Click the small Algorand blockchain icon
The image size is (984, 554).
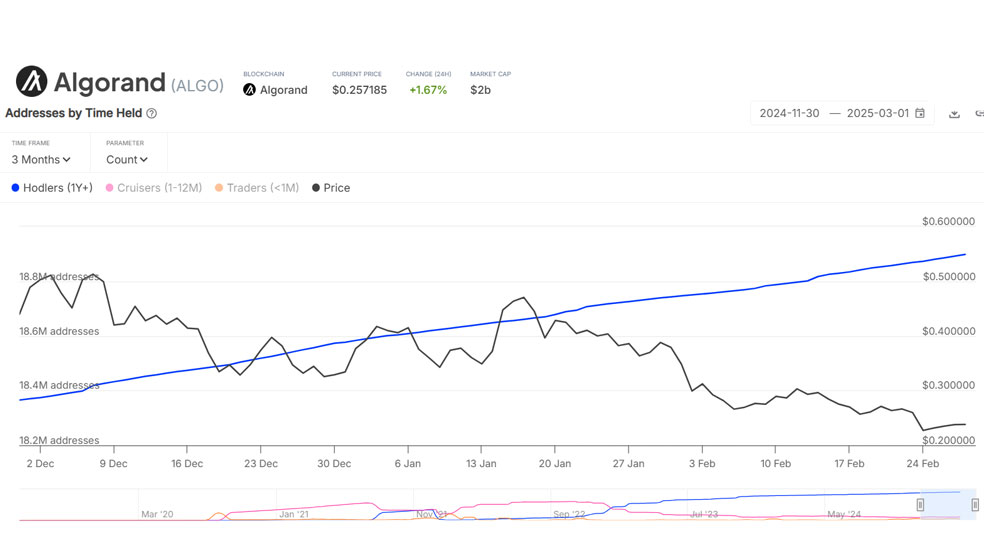(x=249, y=90)
